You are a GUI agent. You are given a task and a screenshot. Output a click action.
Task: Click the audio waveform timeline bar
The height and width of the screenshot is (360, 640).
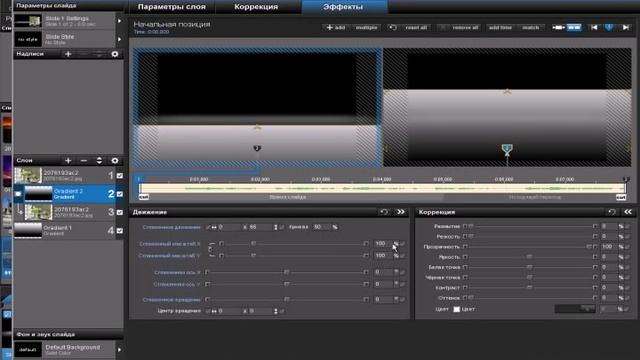tap(382, 189)
